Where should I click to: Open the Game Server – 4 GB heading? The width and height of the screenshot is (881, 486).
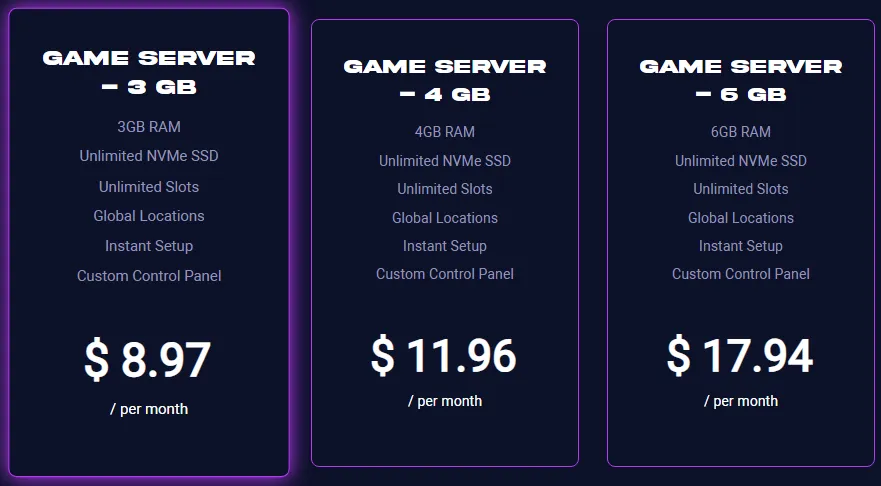tap(445, 80)
